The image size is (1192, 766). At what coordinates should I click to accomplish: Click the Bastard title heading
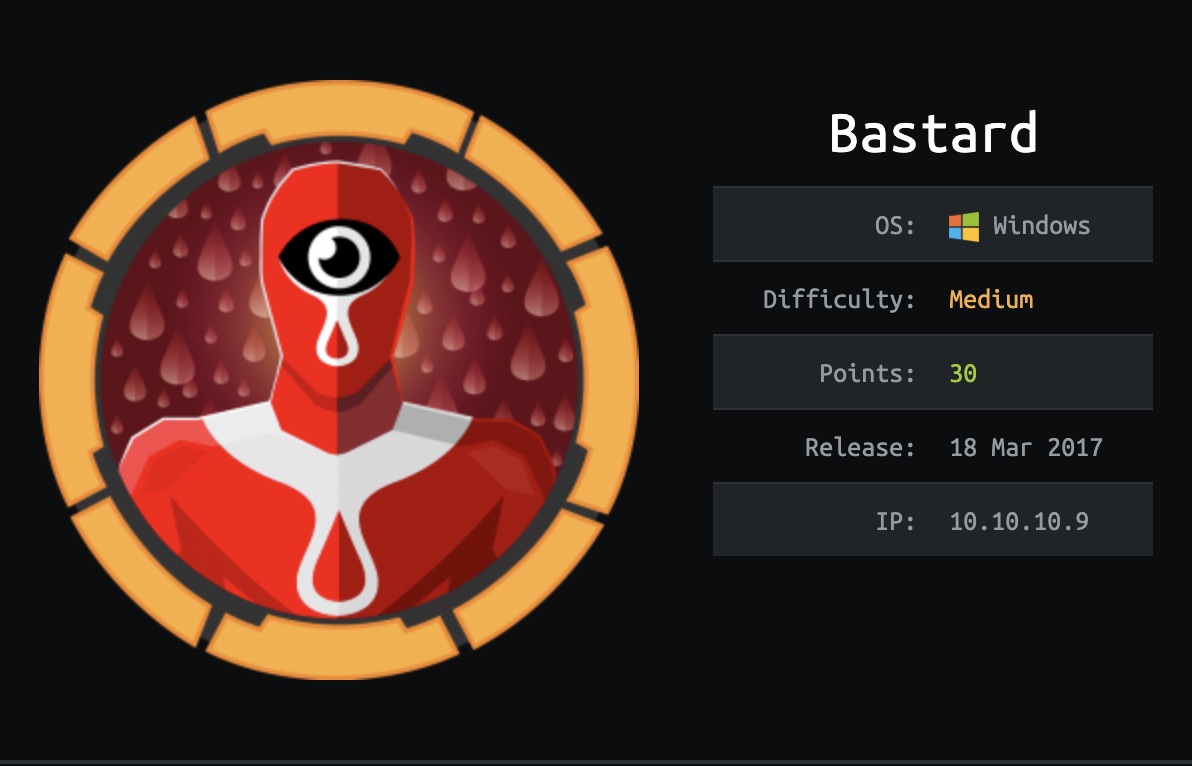click(x=934, y=133)
